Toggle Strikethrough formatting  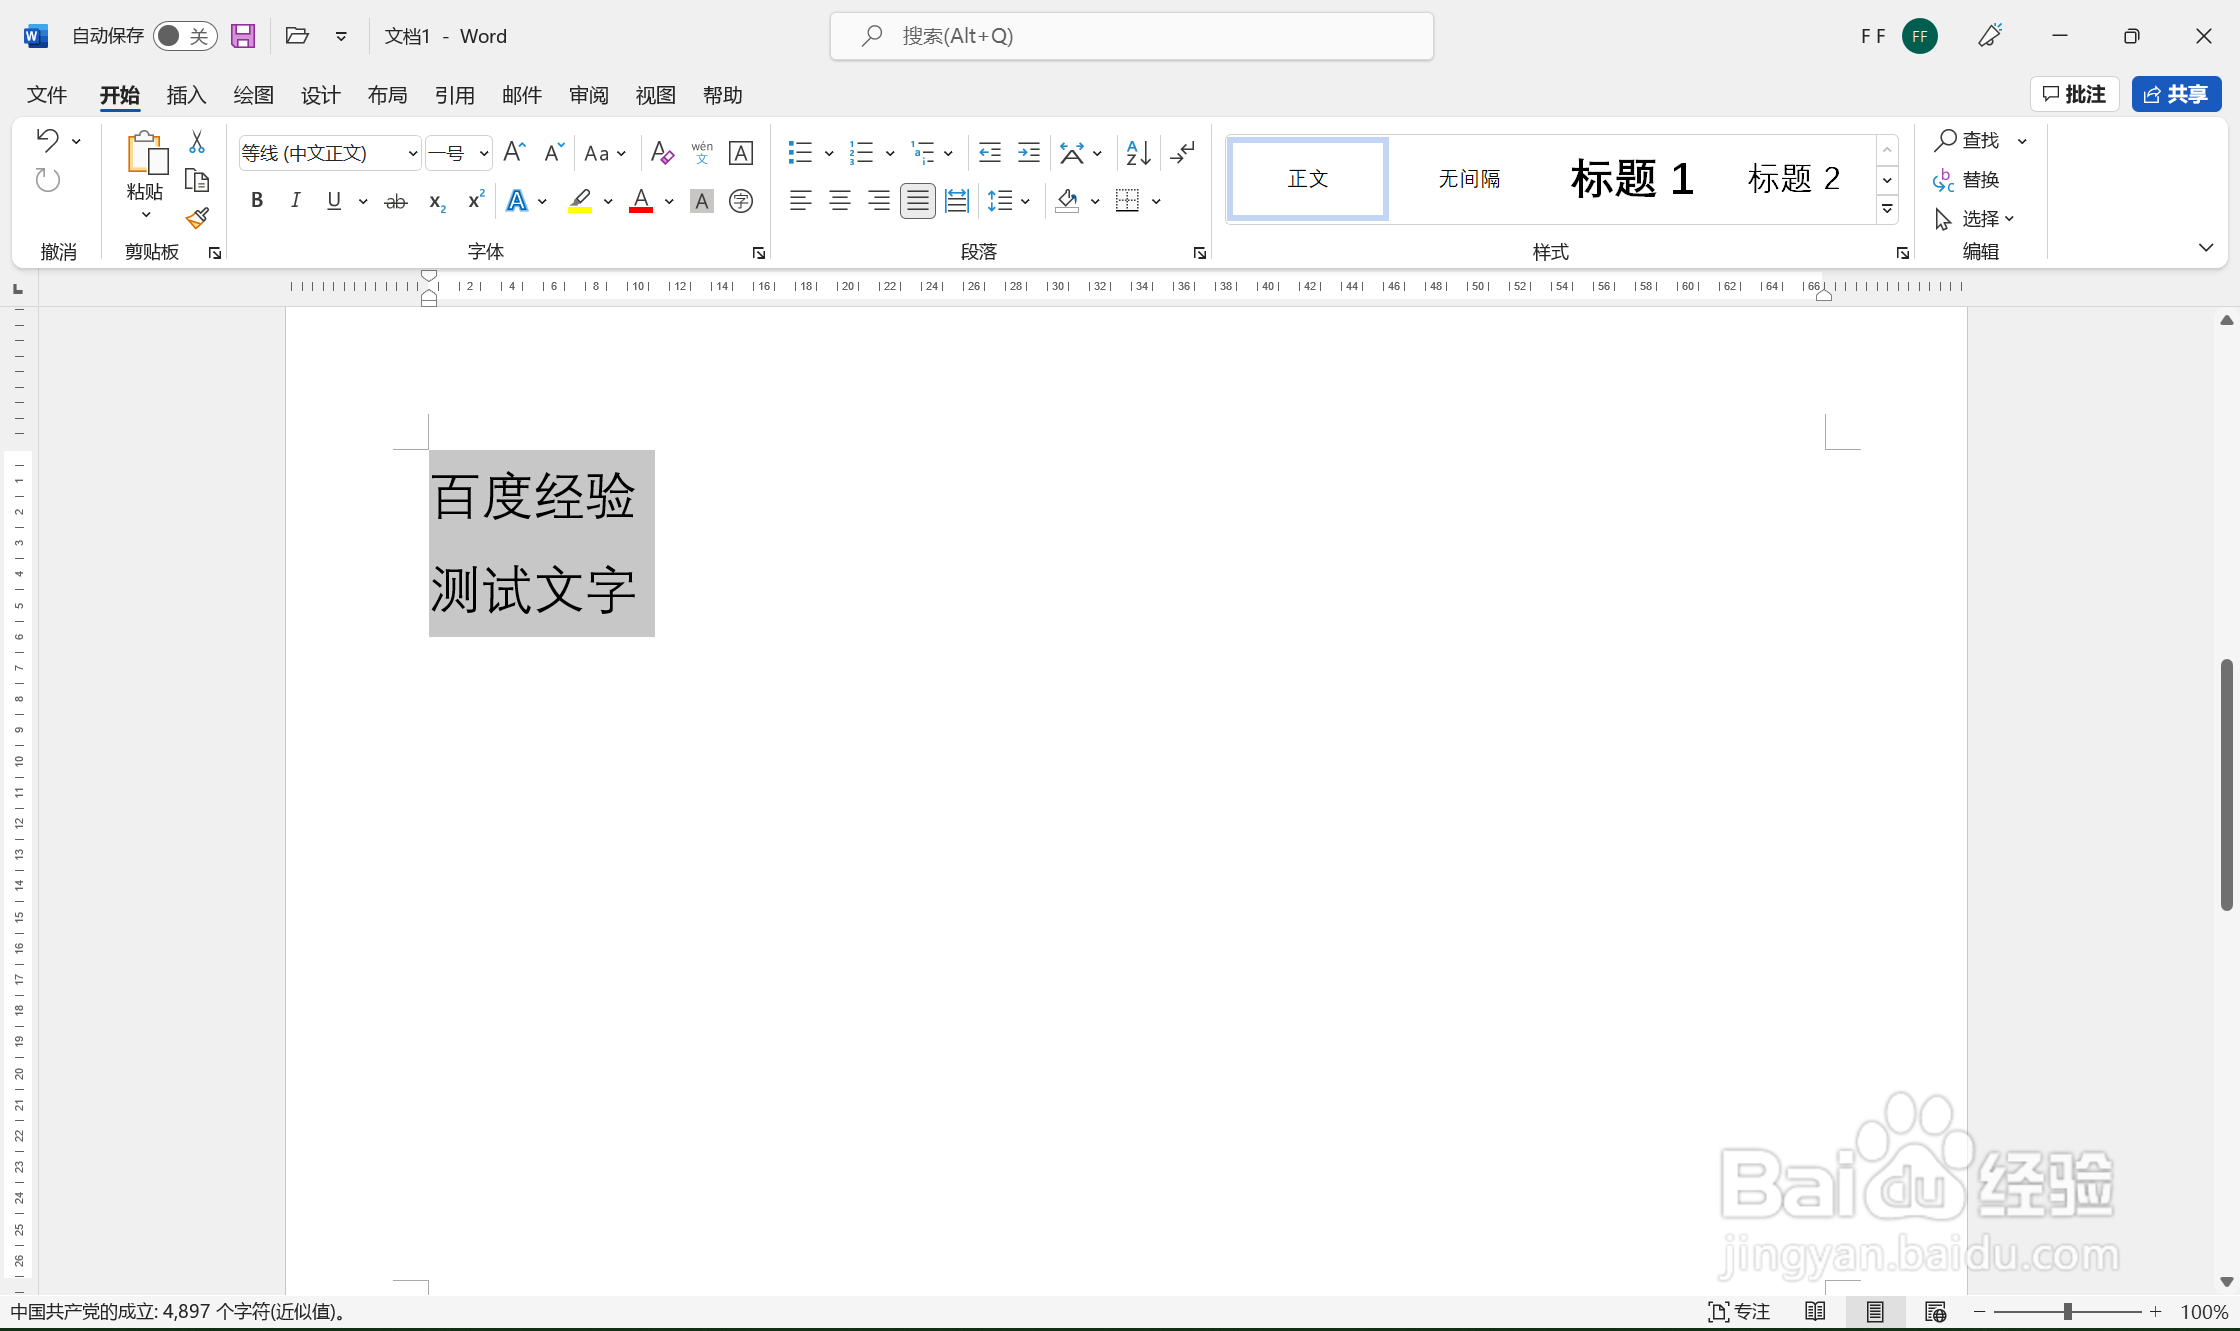click(x=396, y=201)
